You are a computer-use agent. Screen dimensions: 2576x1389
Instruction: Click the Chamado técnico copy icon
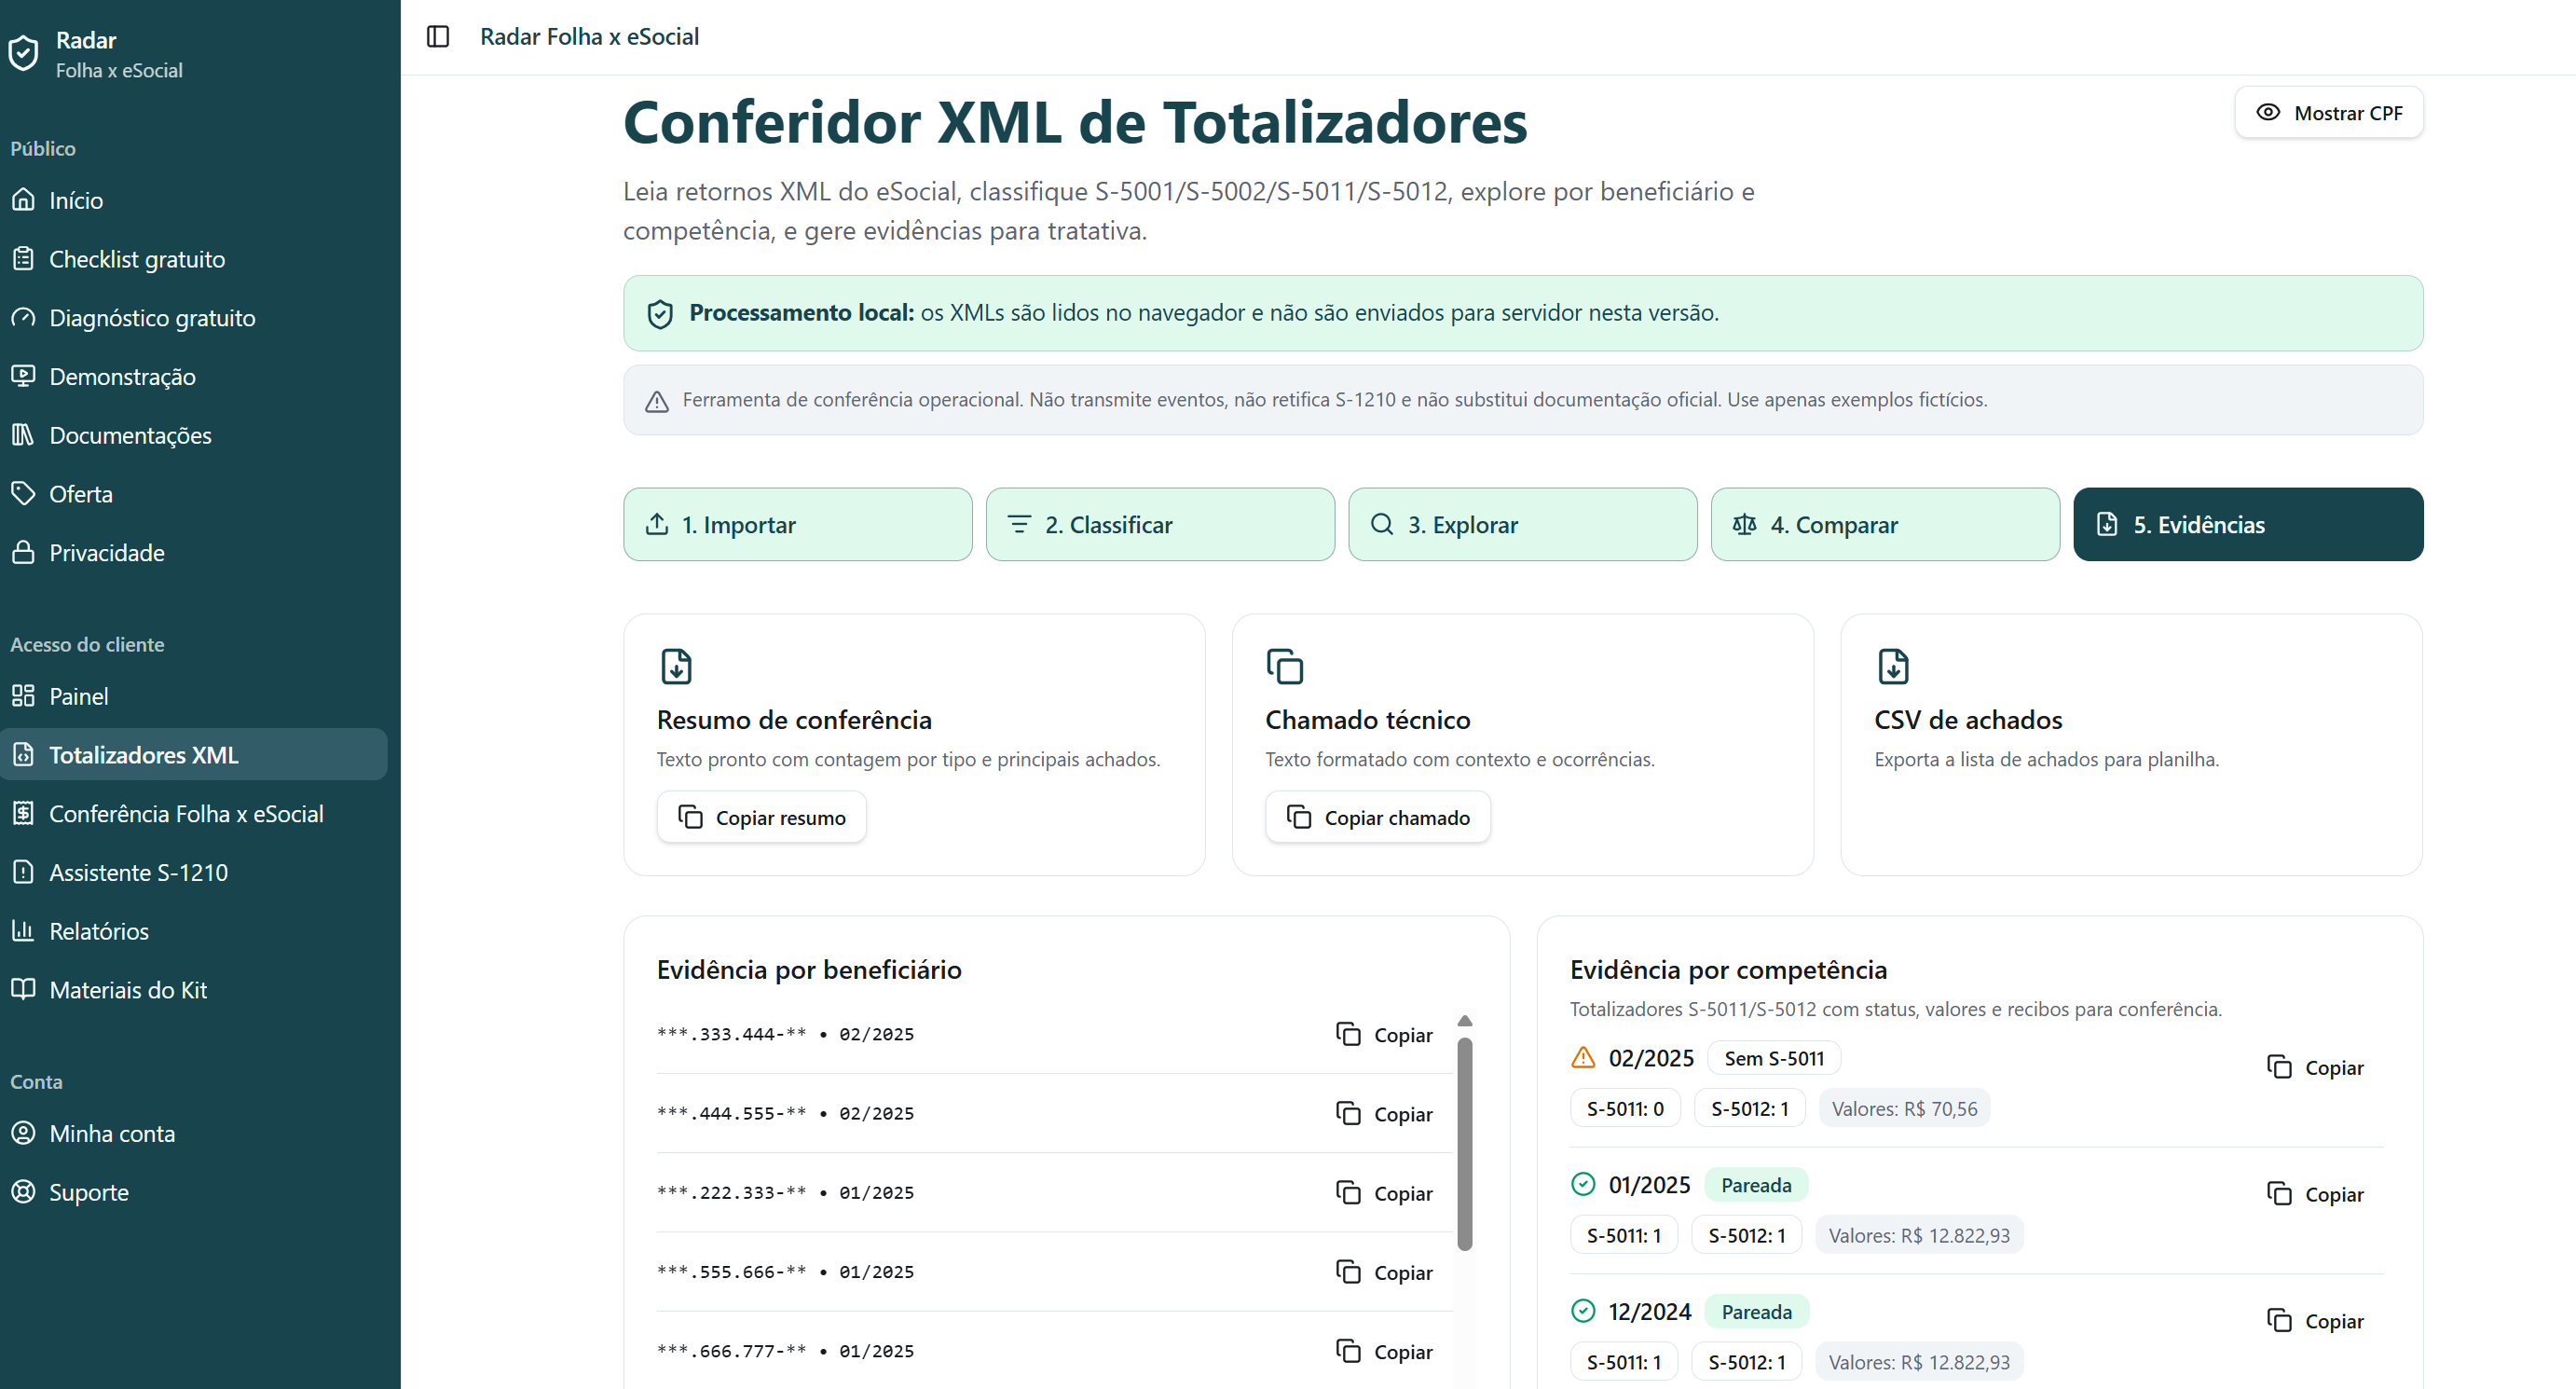pos(1285,667)
